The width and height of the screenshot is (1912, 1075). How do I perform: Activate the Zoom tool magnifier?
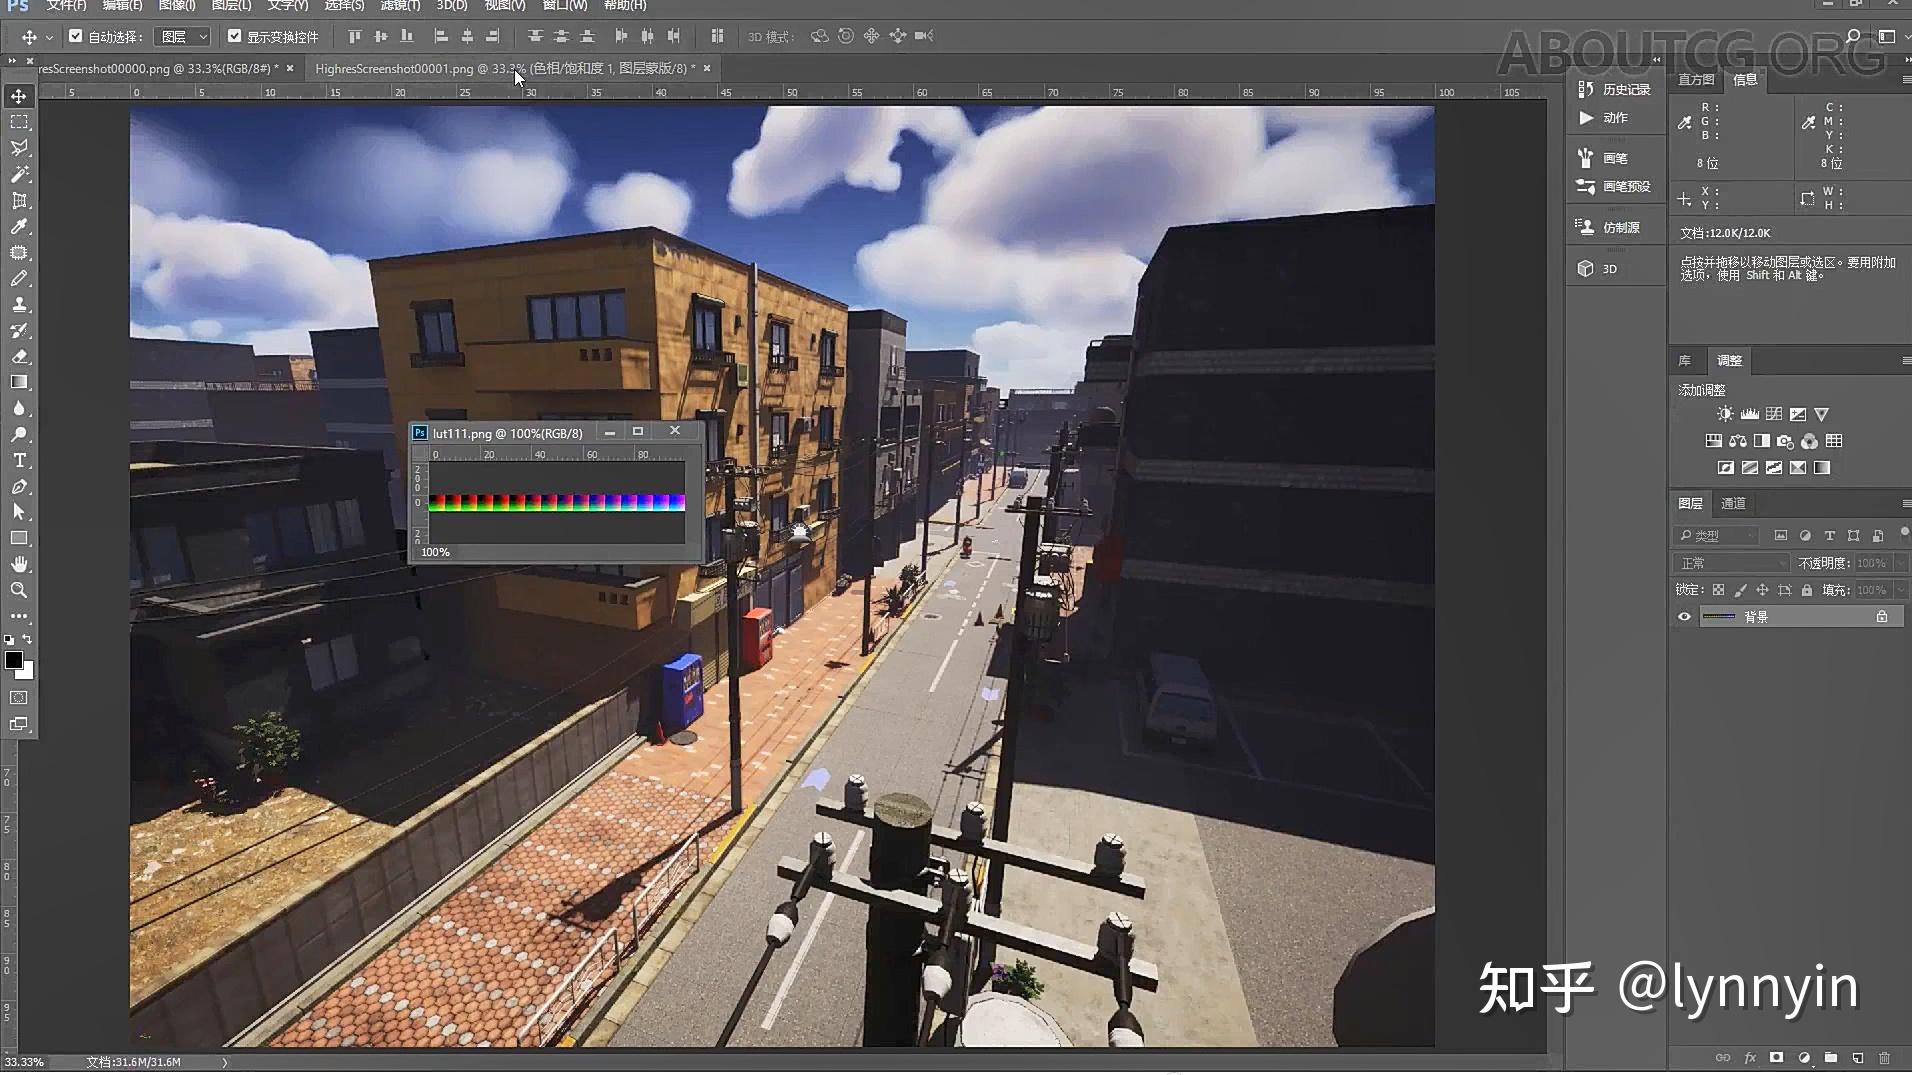click(19, 591)
